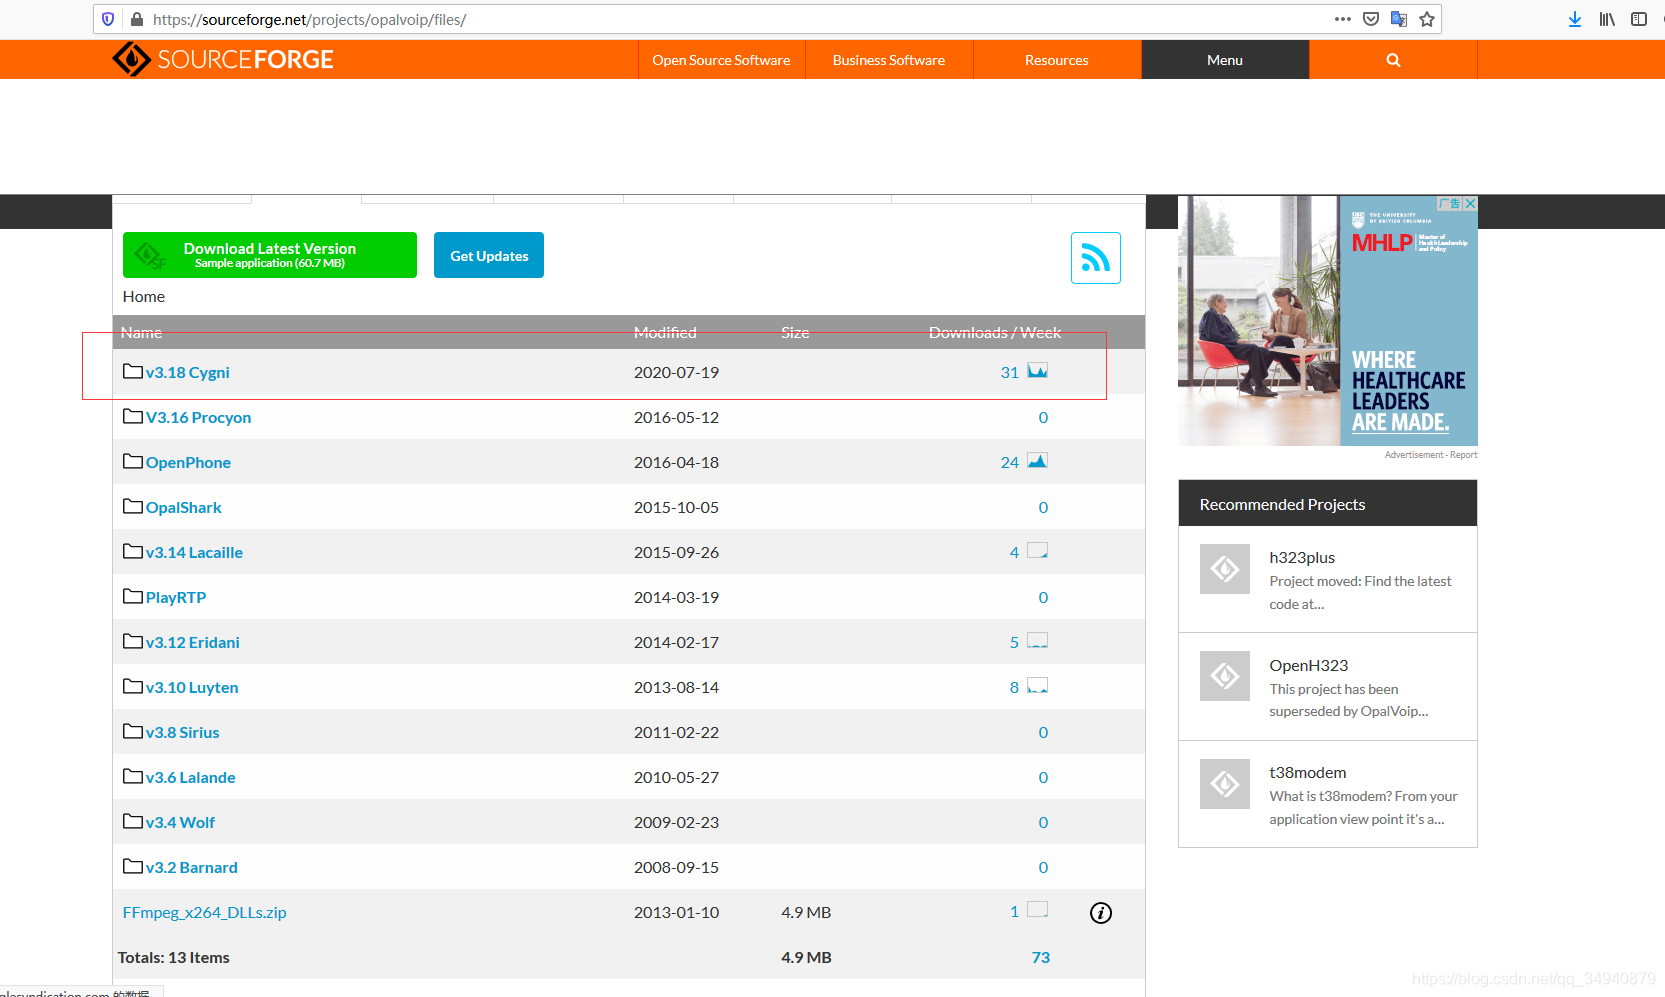Open the v3.6 Lalande folder link
Image resolution: width=1665 pixels, height=997 pixels.
191,777
